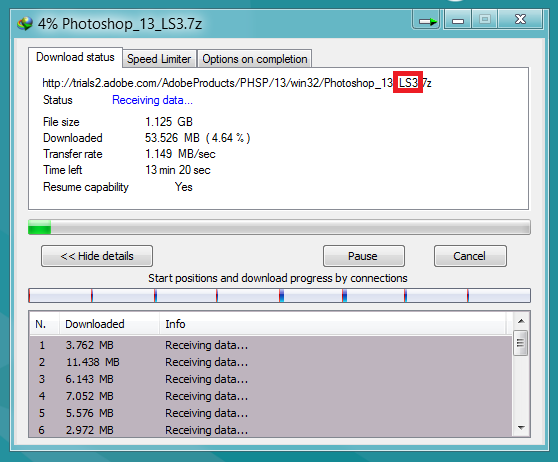Screen dimensions: 558x462
Task: Select connection row with 6.143 MB
Action: pyautogui.click(x=271, y=379)
